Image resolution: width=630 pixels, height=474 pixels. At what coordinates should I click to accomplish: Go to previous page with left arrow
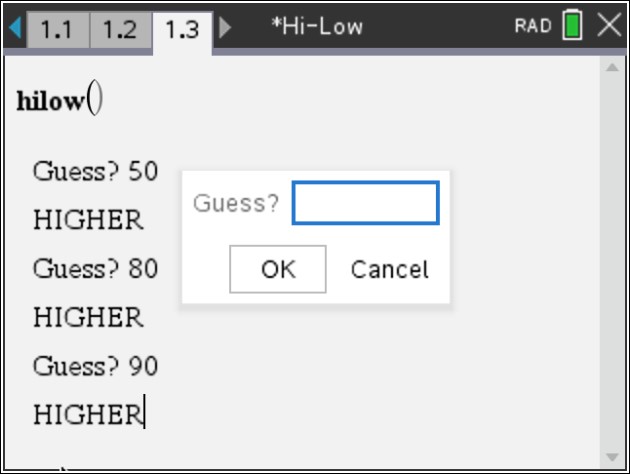pyautogui.click(x=15, y=27)
